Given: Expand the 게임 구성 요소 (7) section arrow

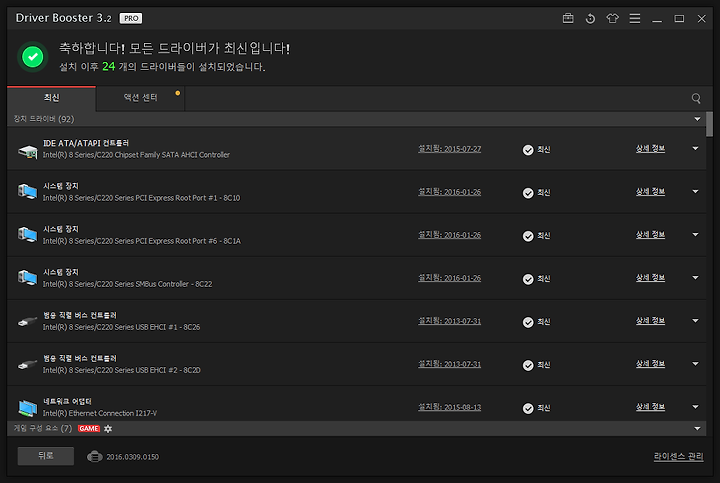Looking at the screenshot, I should click(x=698, y=428).
